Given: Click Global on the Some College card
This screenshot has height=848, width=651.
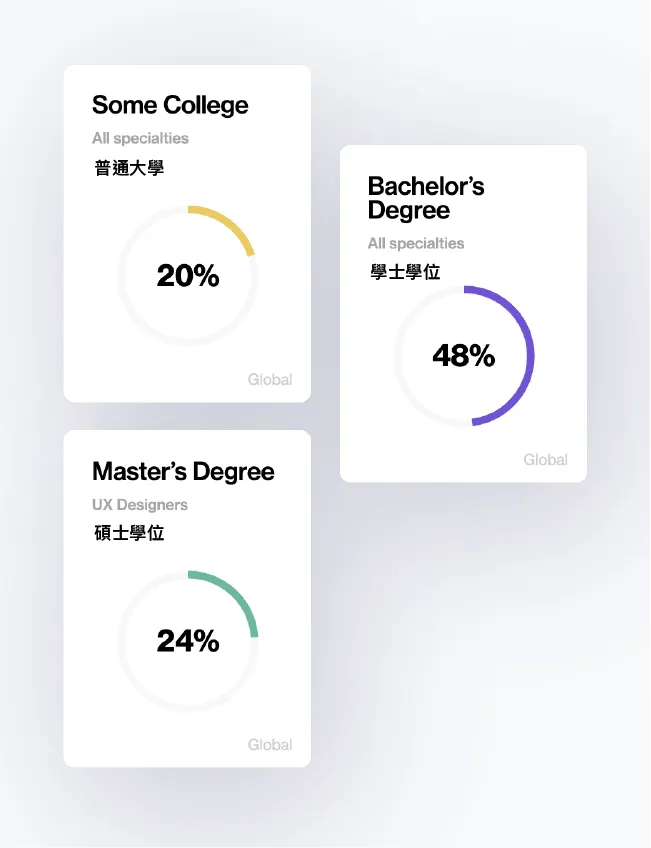Looking at the screenshot, I should [270, 380].
